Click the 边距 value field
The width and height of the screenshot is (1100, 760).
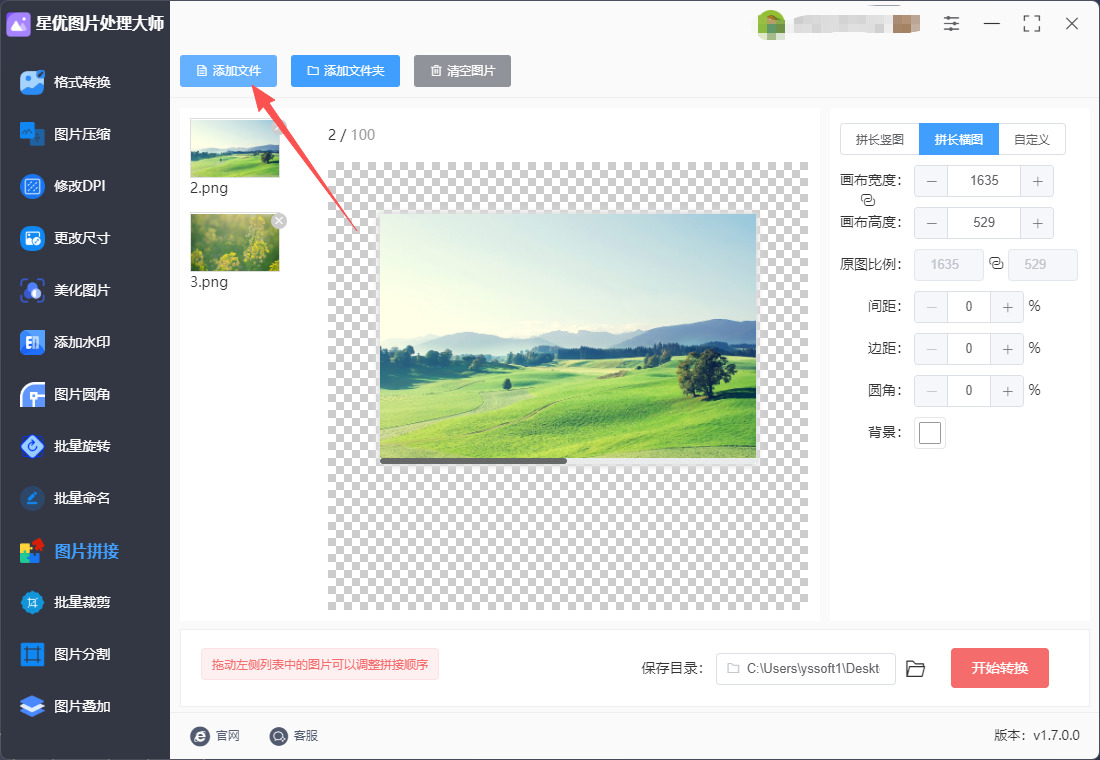click(x=969, y=349)
